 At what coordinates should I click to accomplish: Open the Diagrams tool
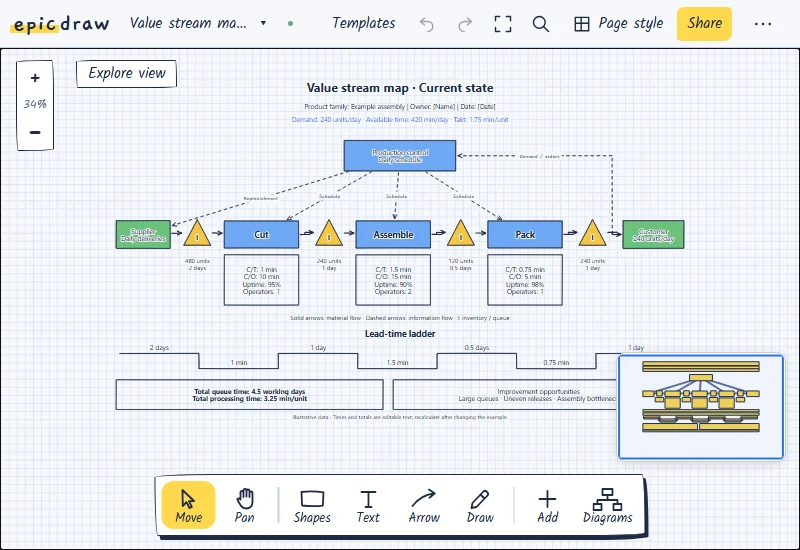click(x=608, y=505)
